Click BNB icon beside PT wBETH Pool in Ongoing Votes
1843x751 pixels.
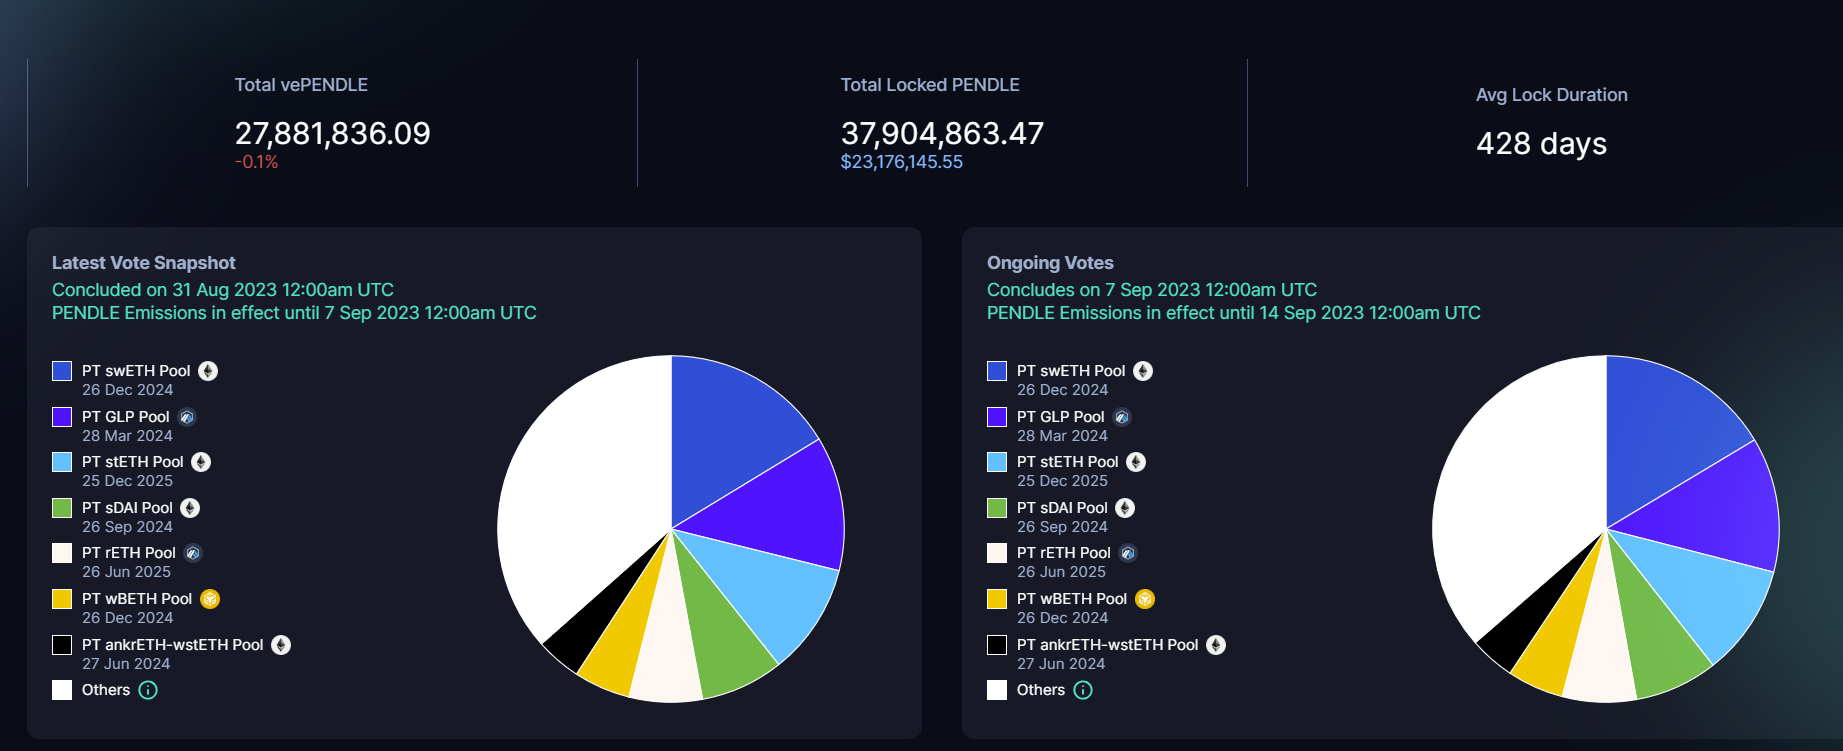1145,599
